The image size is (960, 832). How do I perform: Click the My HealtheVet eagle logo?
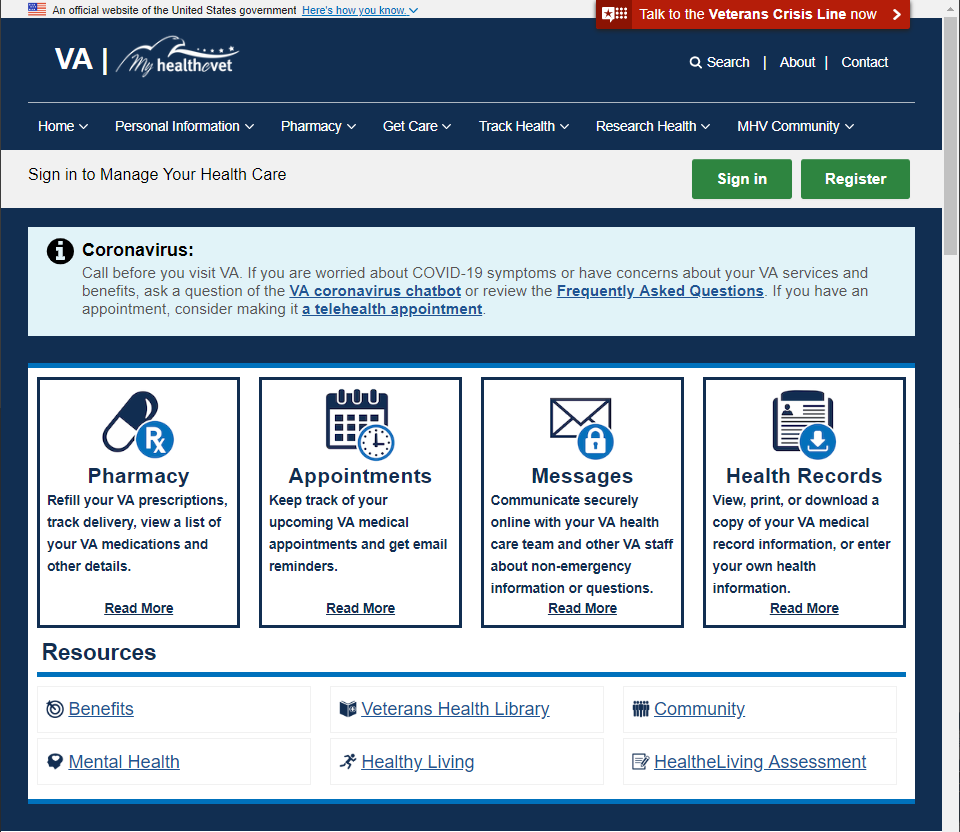178,56
